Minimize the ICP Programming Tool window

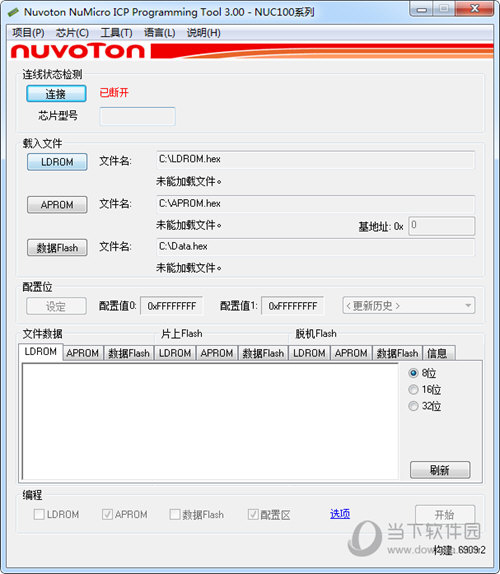tap(421, 10)
